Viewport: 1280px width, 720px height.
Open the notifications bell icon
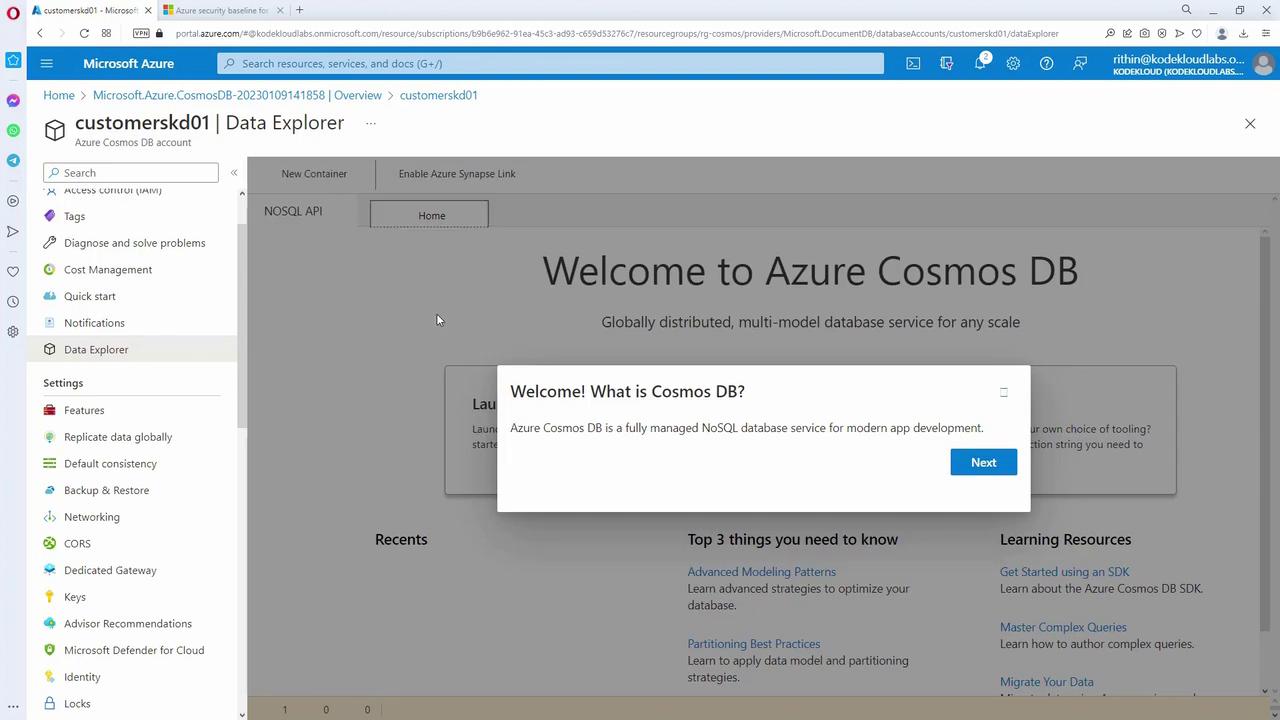click(x=981, y=63)
